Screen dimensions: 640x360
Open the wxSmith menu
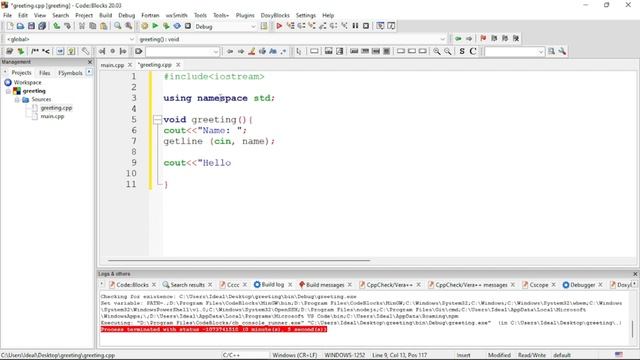click(176, 15)
